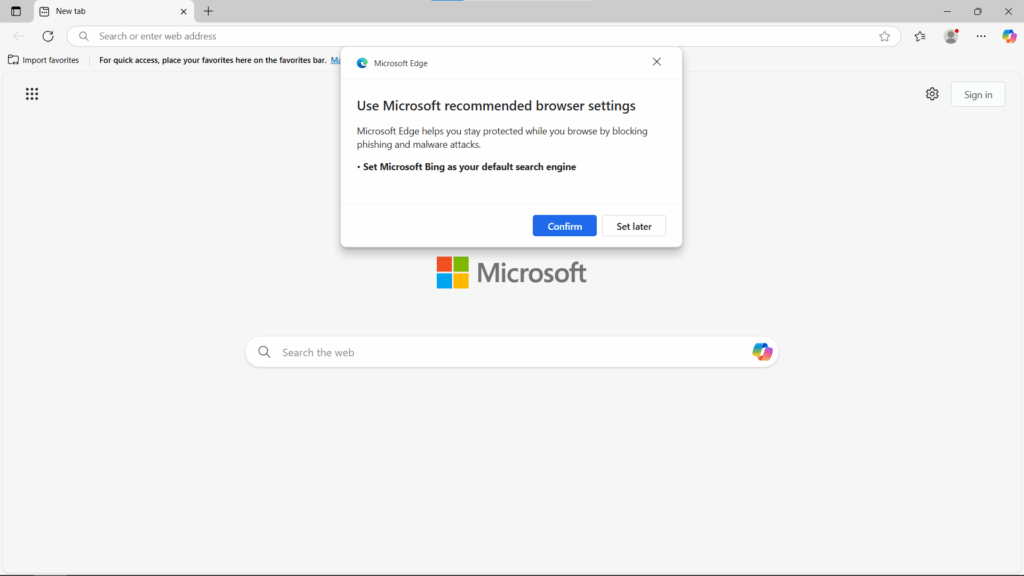This screenshot has width=1024, height=576.
Task: Open the profile avatar icon
Action: pyautogui.click(x=951, y=36)
